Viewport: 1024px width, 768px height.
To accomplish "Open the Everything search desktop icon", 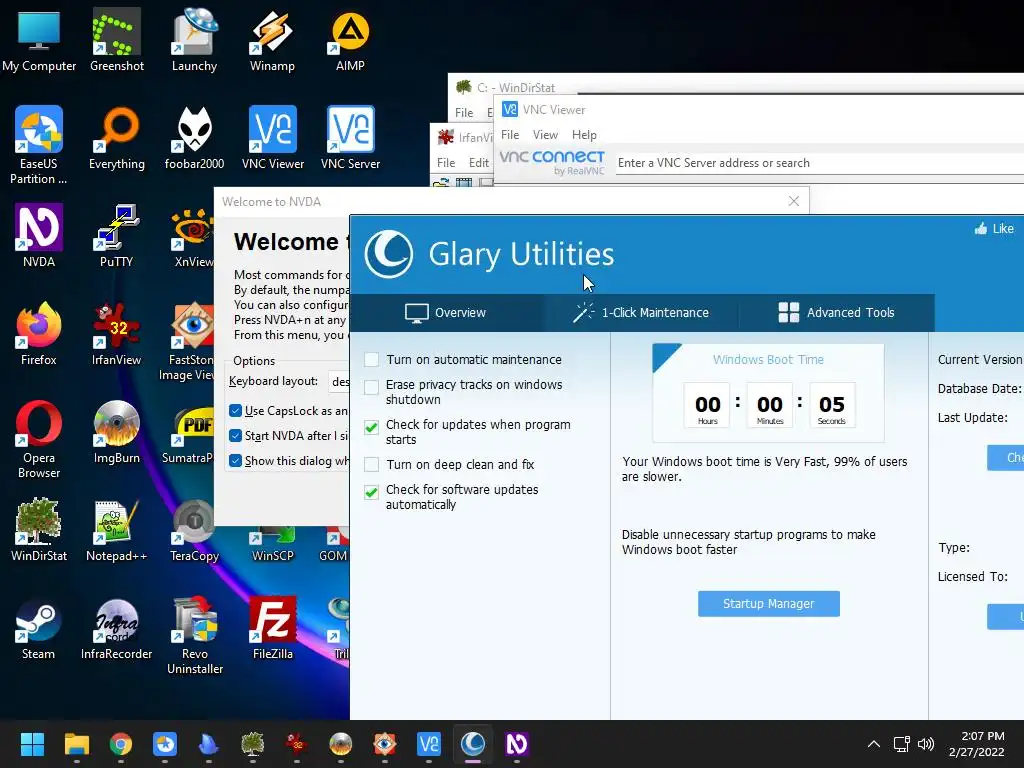I will click(x=116, y=138).
